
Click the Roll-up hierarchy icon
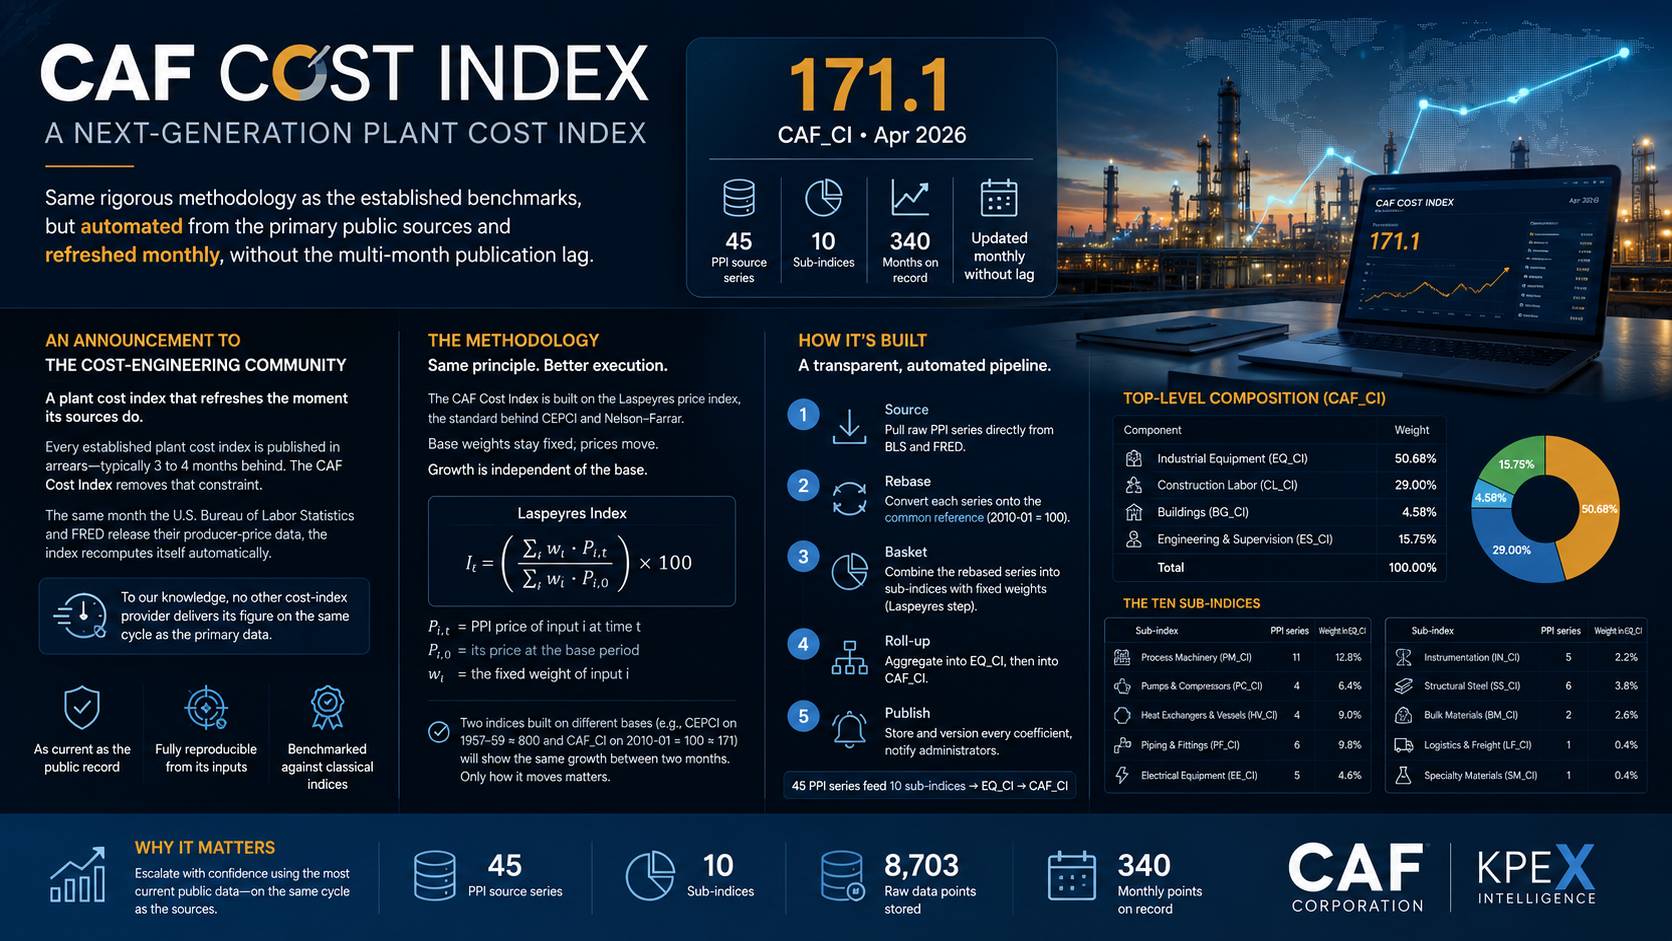point(850,657)
